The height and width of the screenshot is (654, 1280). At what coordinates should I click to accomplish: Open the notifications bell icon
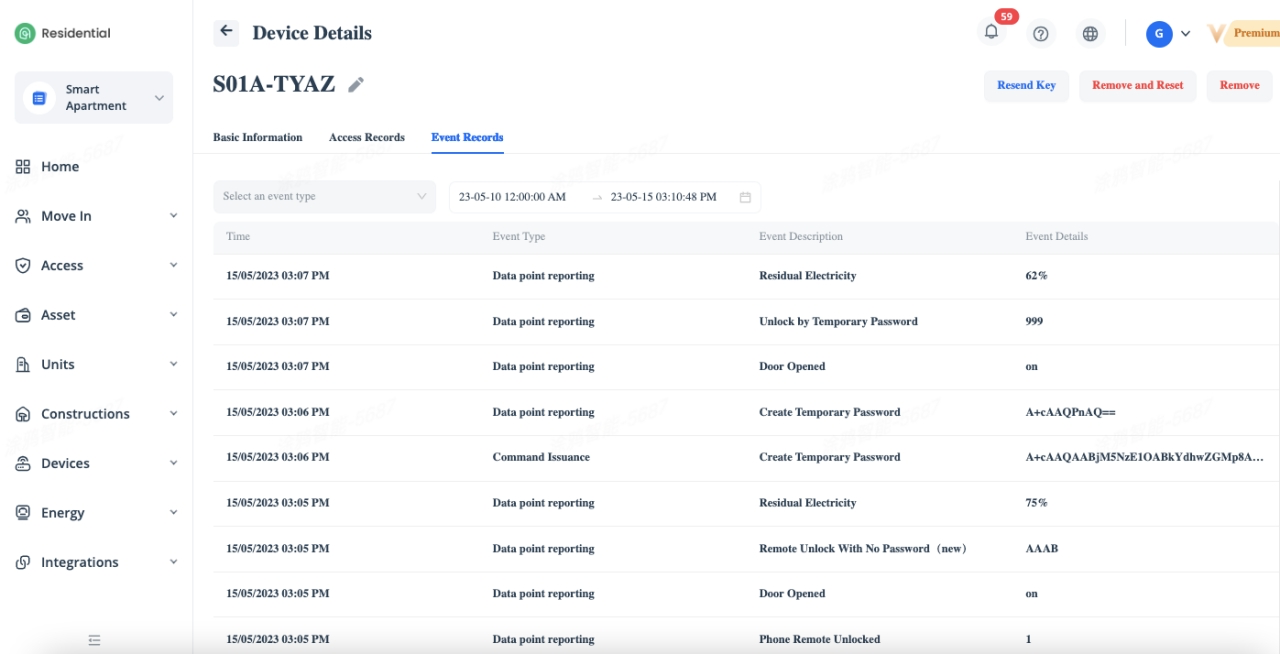point(991,32)
